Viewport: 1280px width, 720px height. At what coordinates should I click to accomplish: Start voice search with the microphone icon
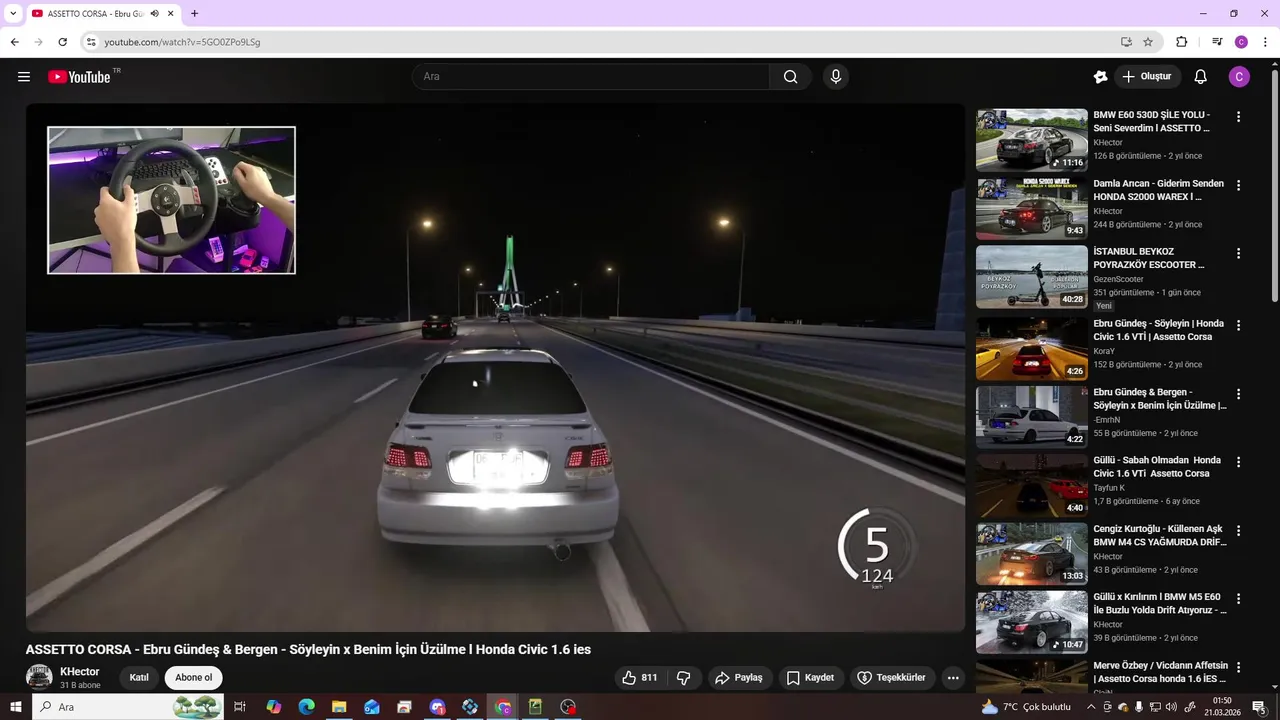coord(836,77)
